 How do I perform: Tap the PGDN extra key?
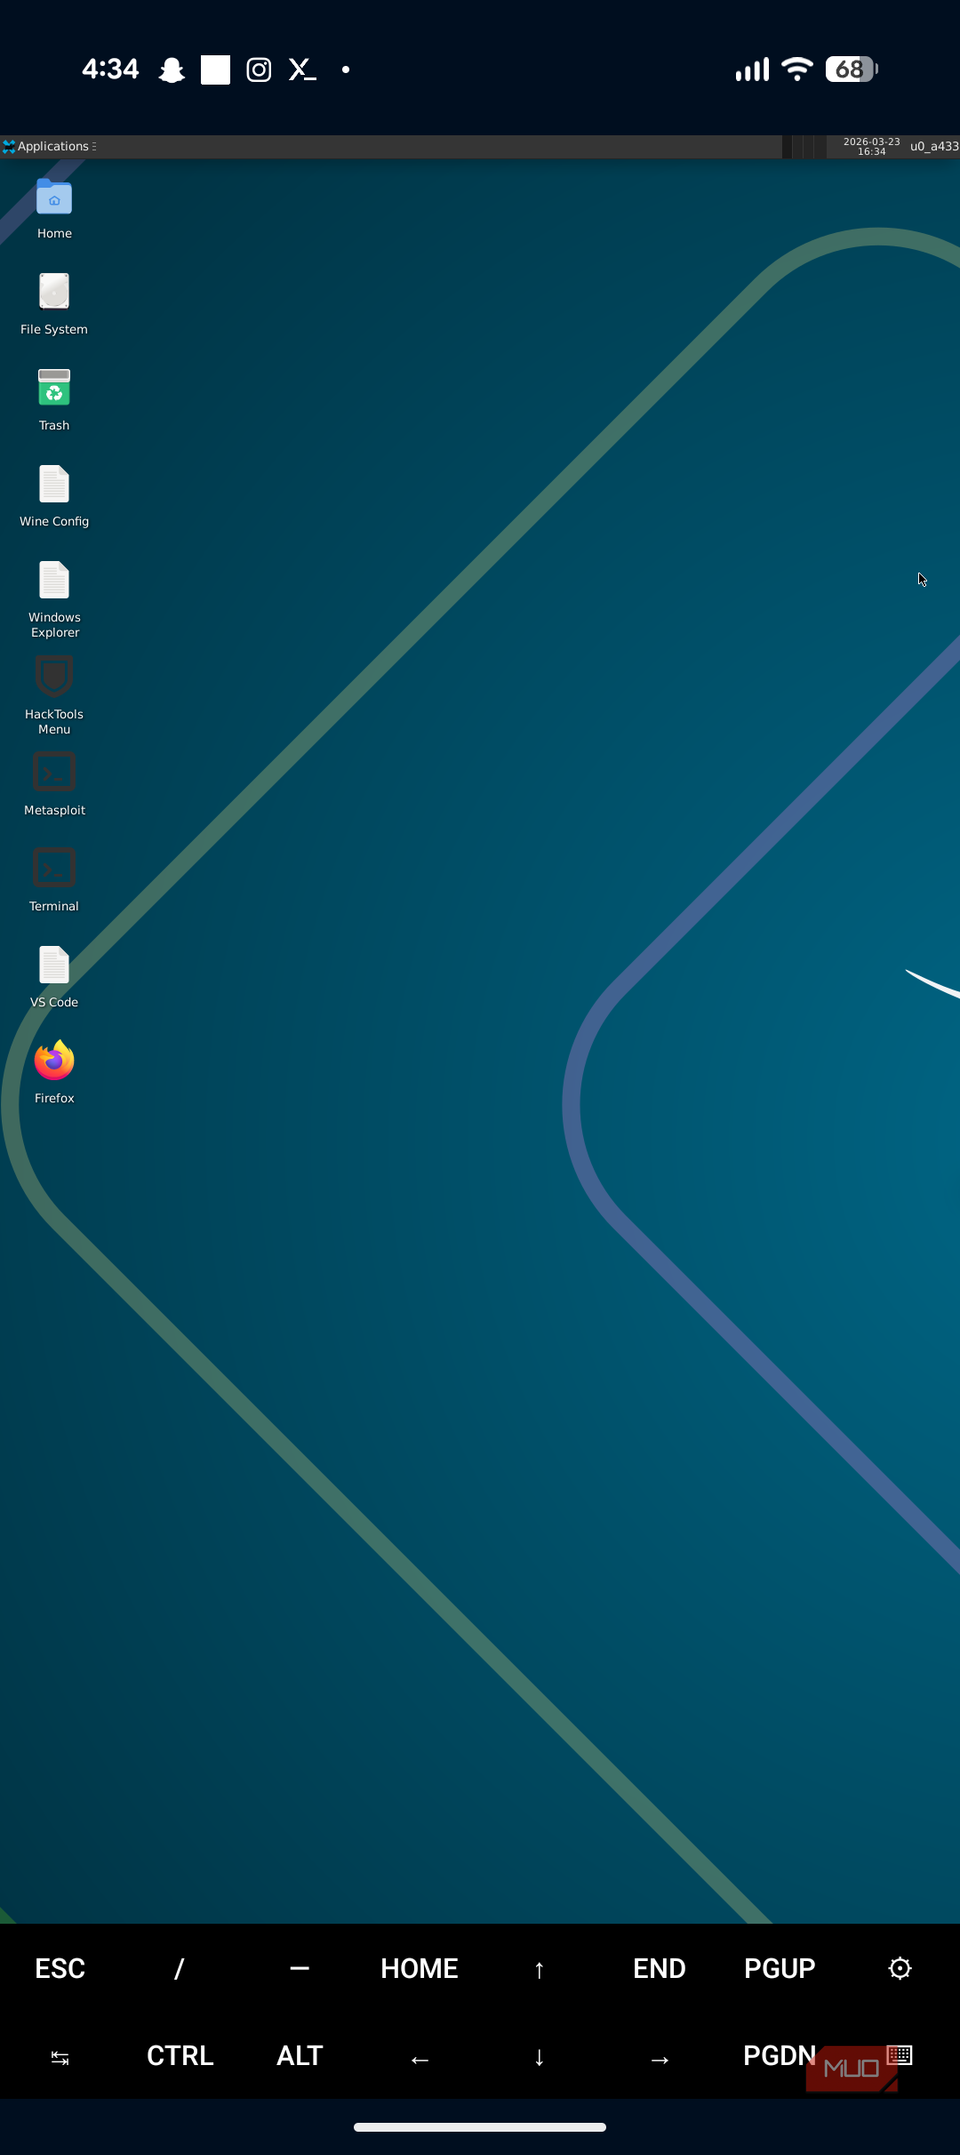pos(779,2055)
